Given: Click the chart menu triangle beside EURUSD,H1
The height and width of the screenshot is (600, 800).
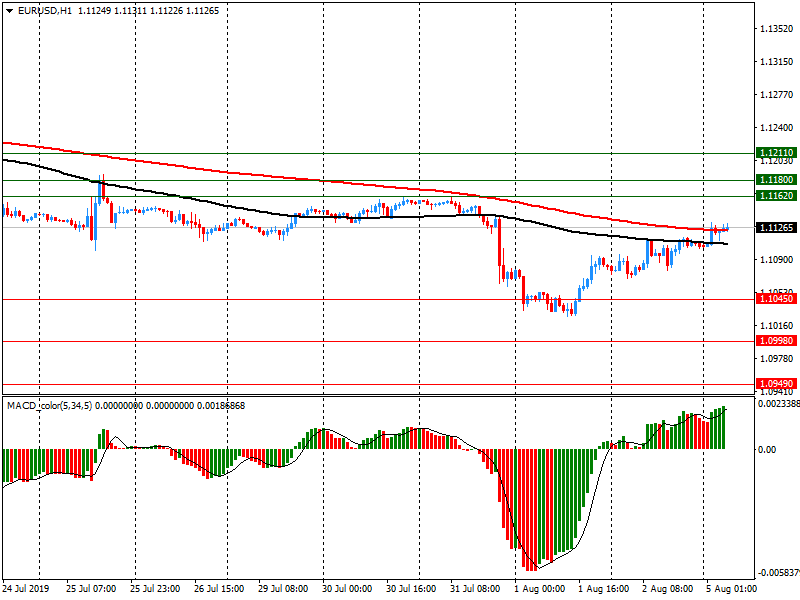Looking at the screenshot, I should click(x=9, y=11).
